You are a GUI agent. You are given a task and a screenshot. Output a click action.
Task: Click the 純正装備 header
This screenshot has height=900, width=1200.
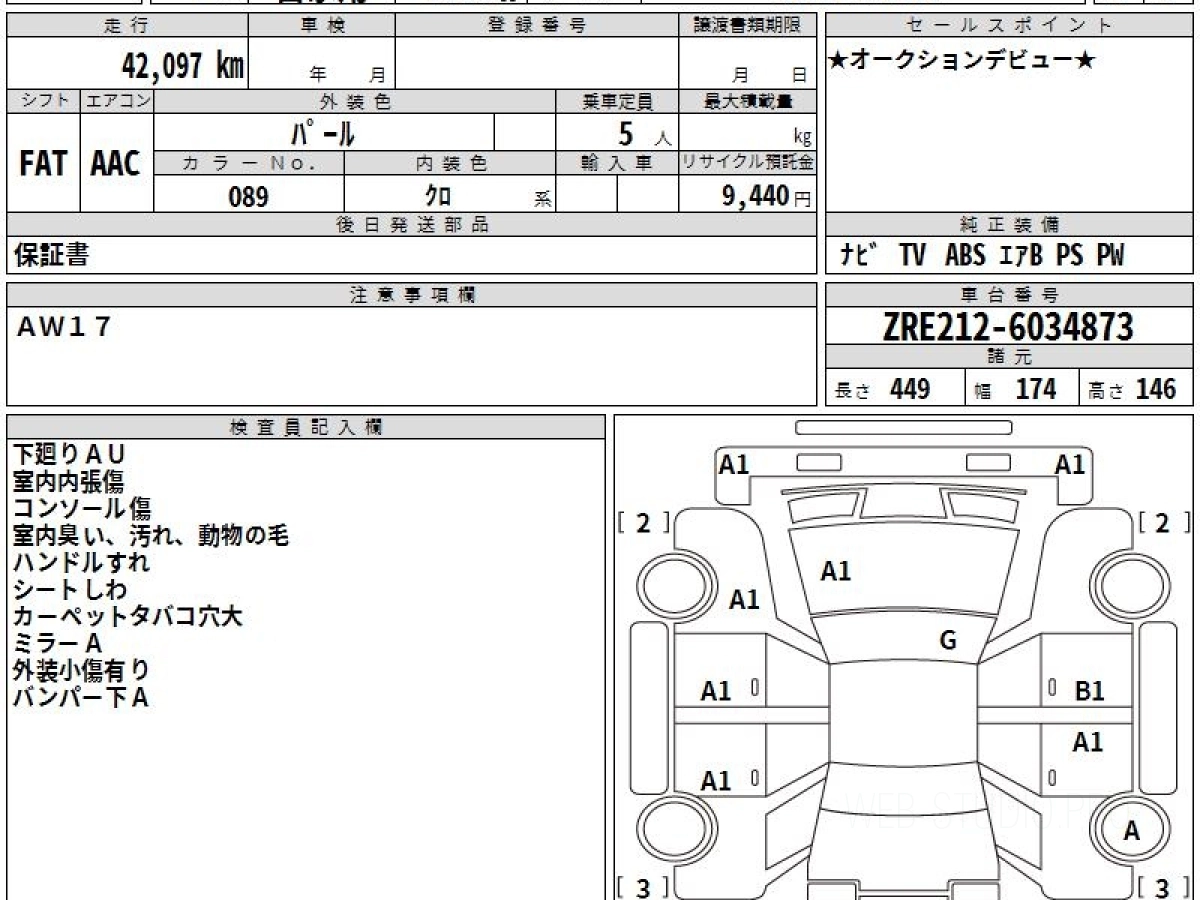tap(1010, 225)
